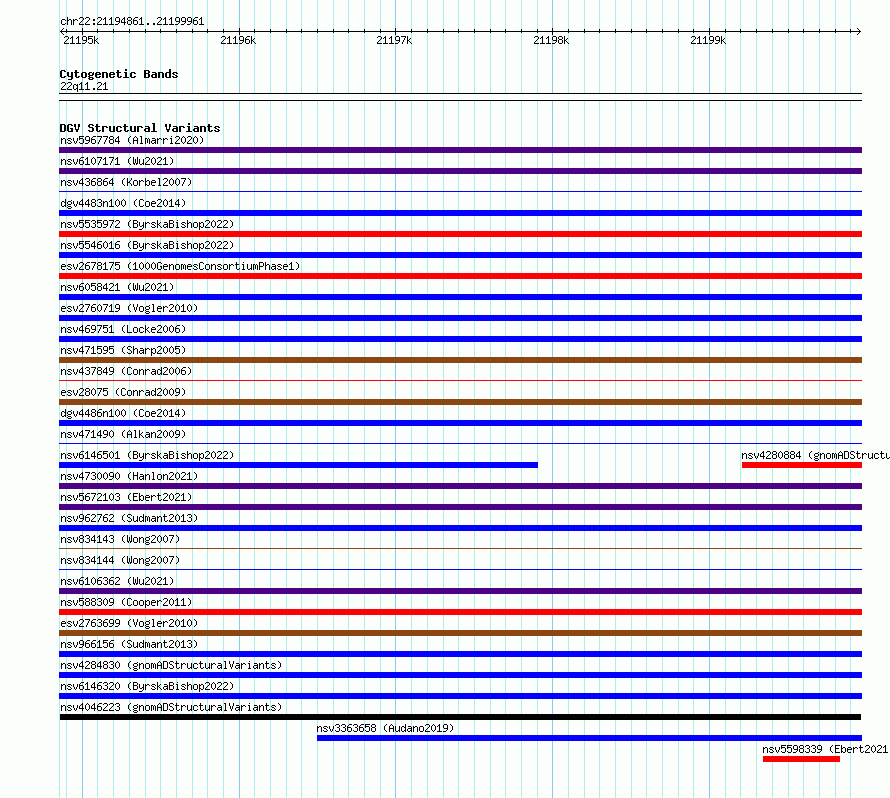Open the nsv436864 (Korbel2007) variant entry
This screenshot has width=890, height=798.
(x=126, y=182)
